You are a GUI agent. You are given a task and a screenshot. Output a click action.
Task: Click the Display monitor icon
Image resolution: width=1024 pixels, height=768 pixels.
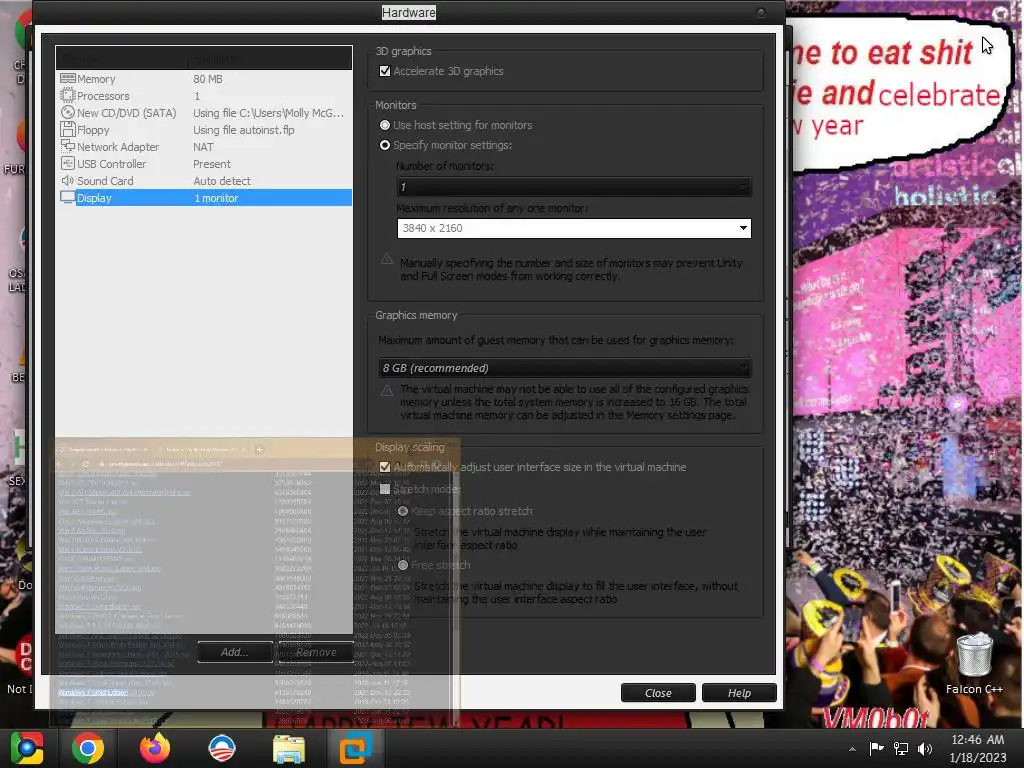(x=68, y=197)
